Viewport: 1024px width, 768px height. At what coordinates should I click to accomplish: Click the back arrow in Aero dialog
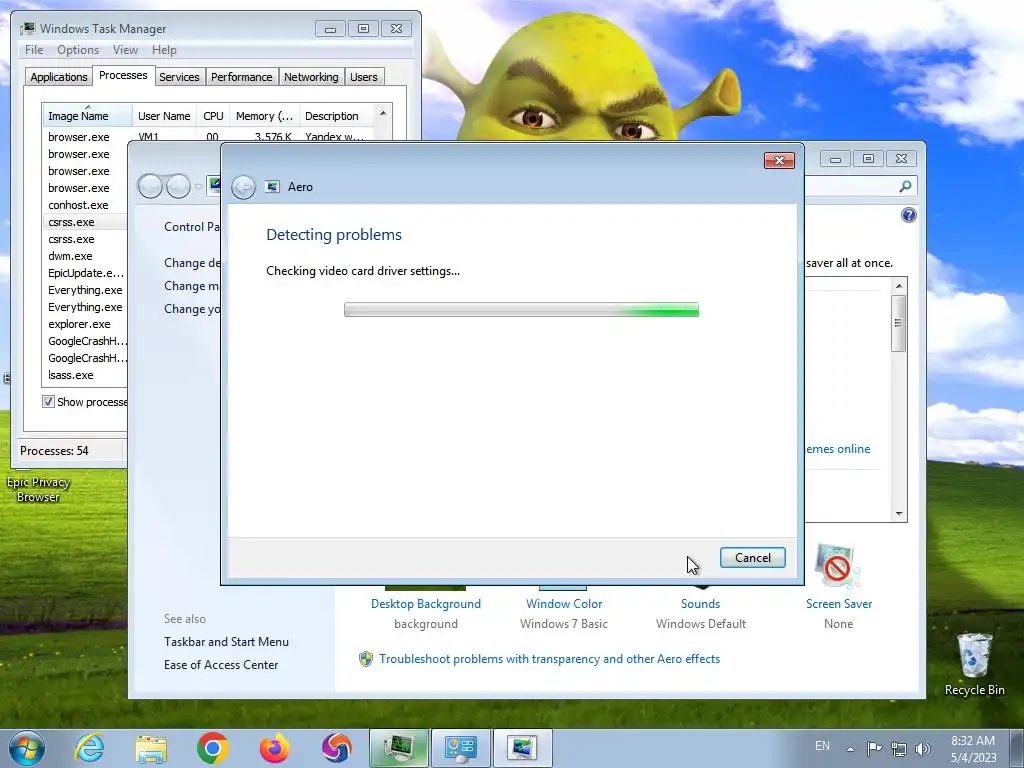click(244, 187)
